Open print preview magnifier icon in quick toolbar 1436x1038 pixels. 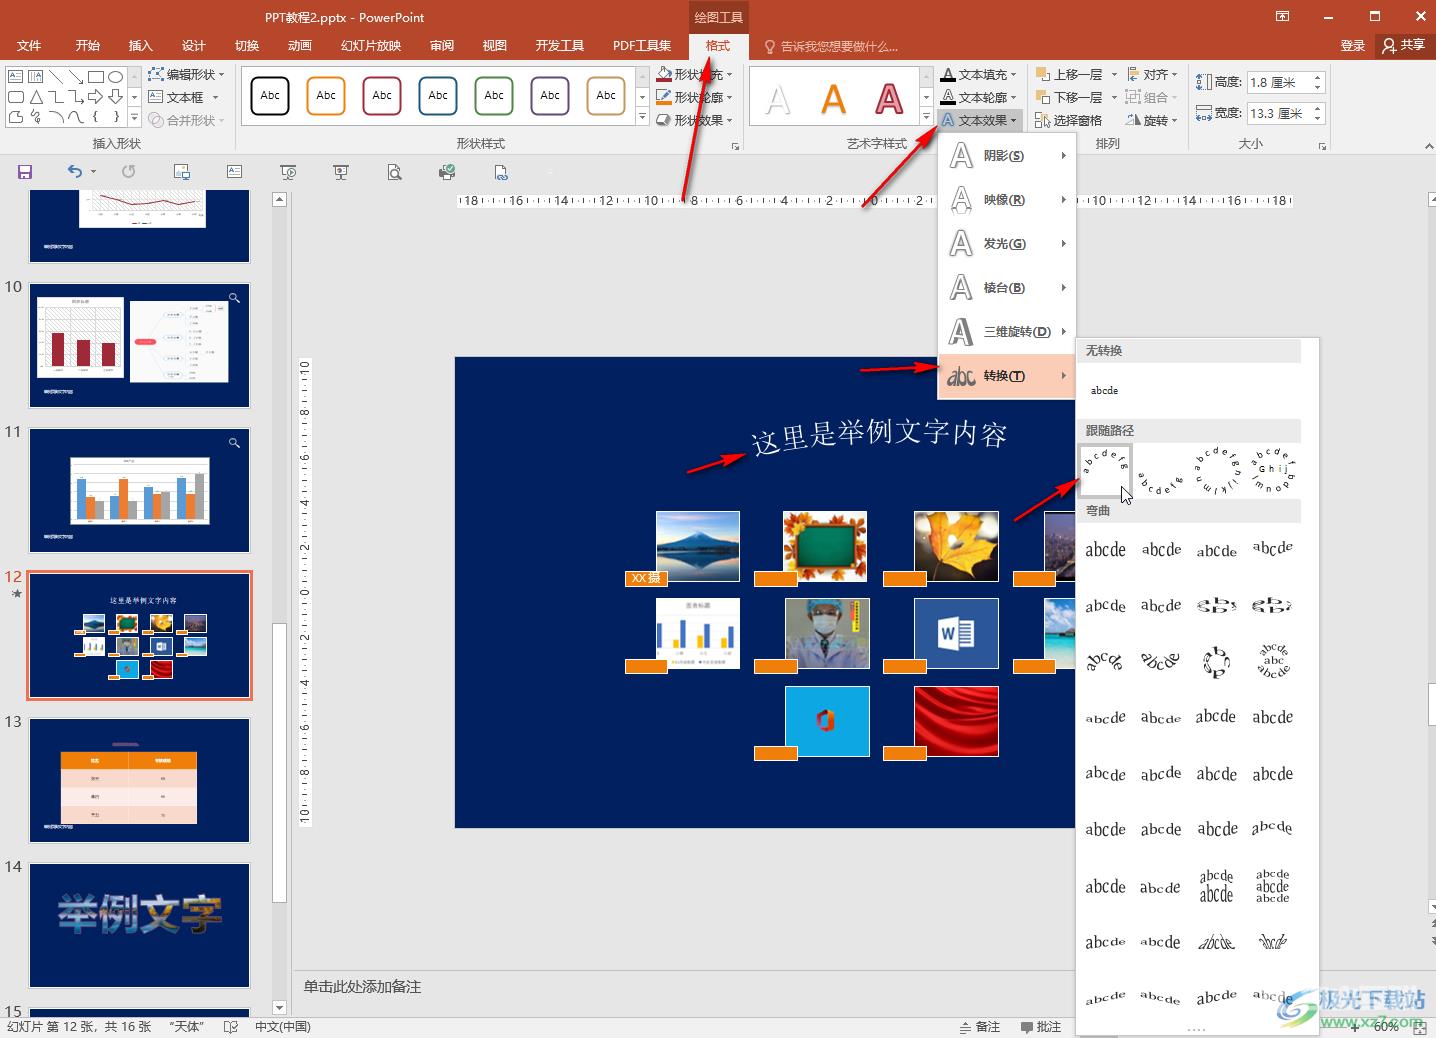tap(394, 172)
